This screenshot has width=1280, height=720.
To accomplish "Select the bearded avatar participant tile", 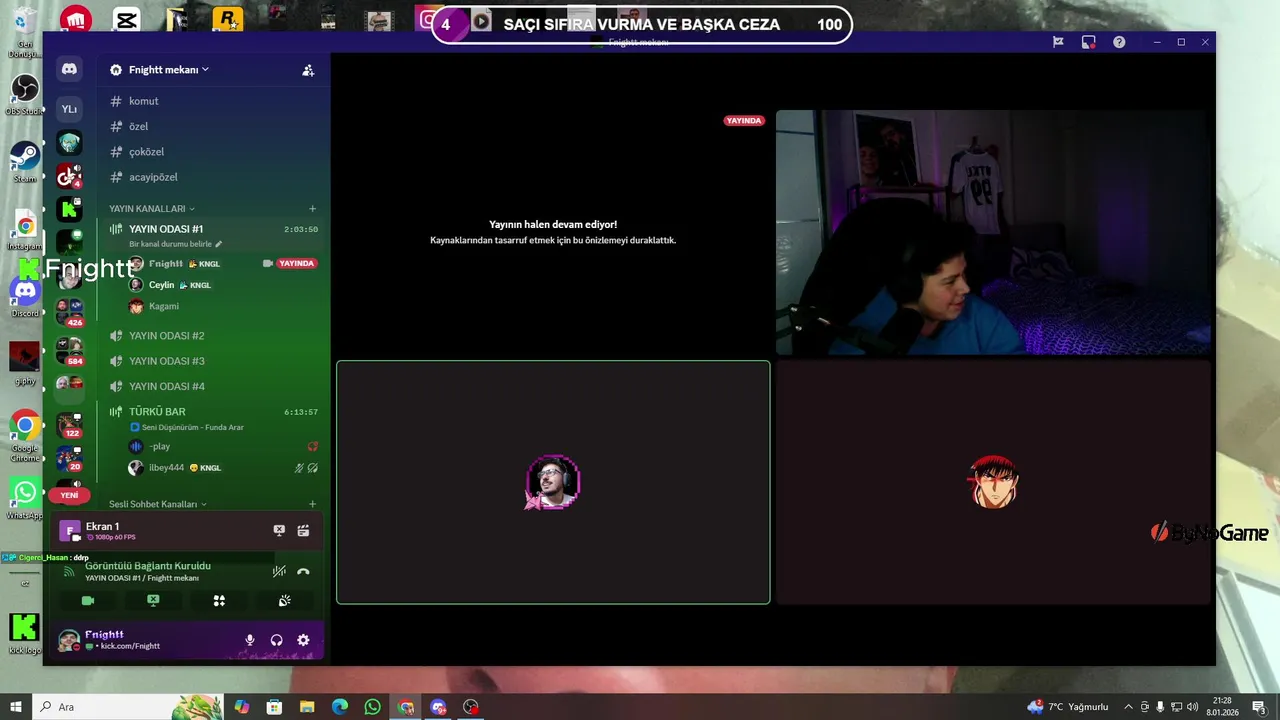I will (x=553, y=482).
